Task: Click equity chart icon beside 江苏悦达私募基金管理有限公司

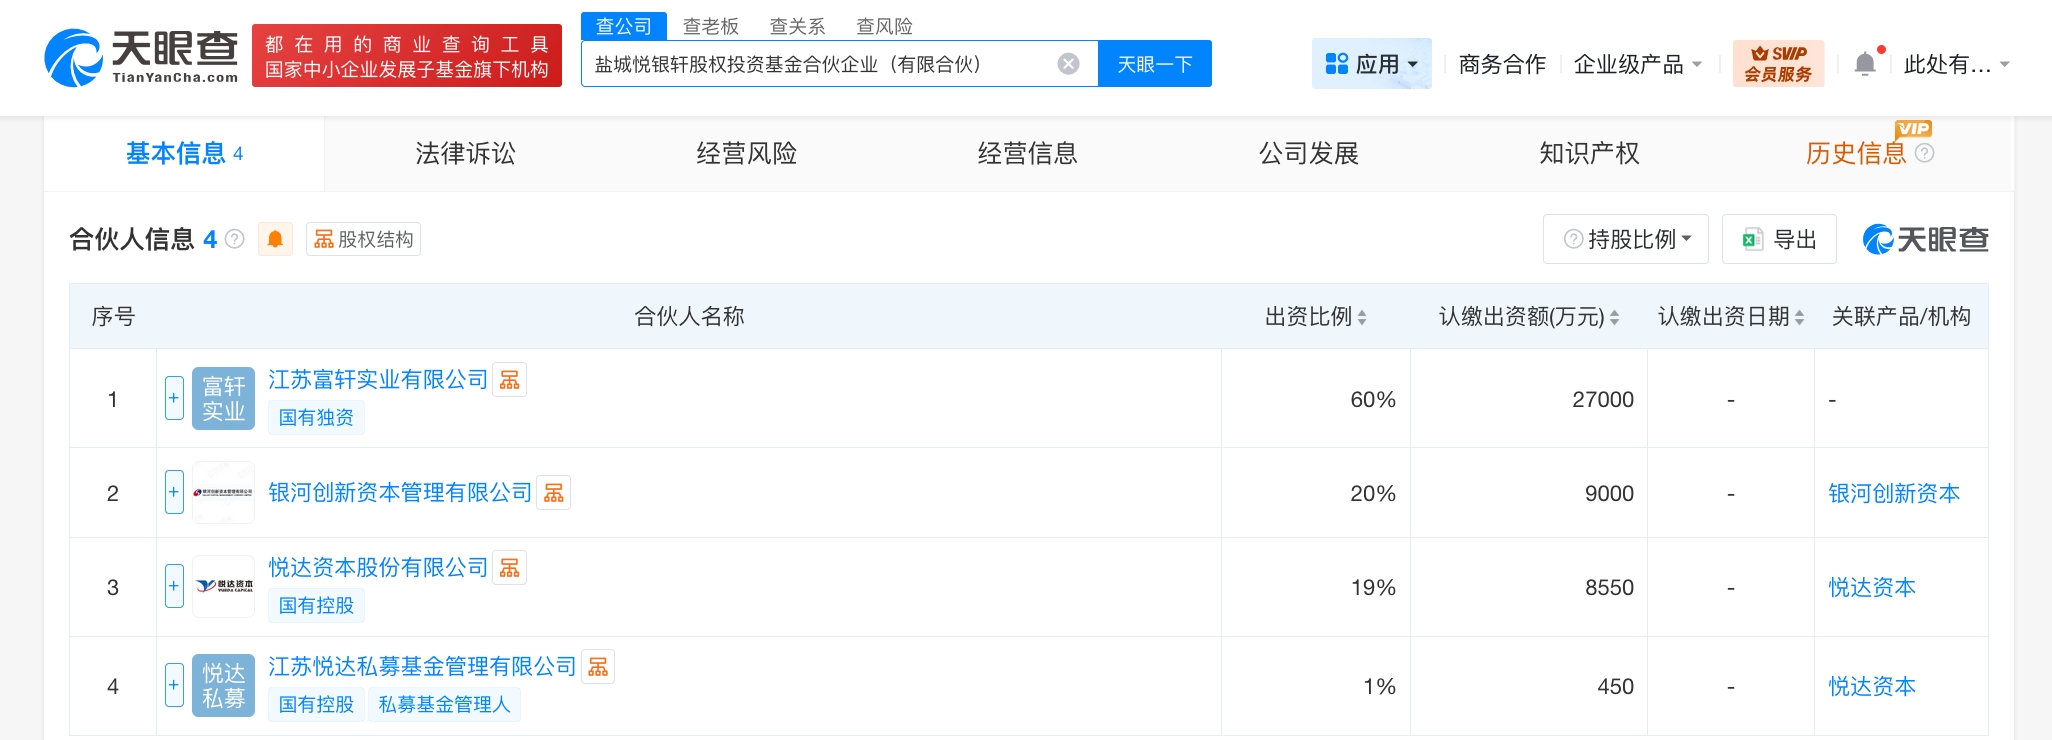Action: [598, 667]
